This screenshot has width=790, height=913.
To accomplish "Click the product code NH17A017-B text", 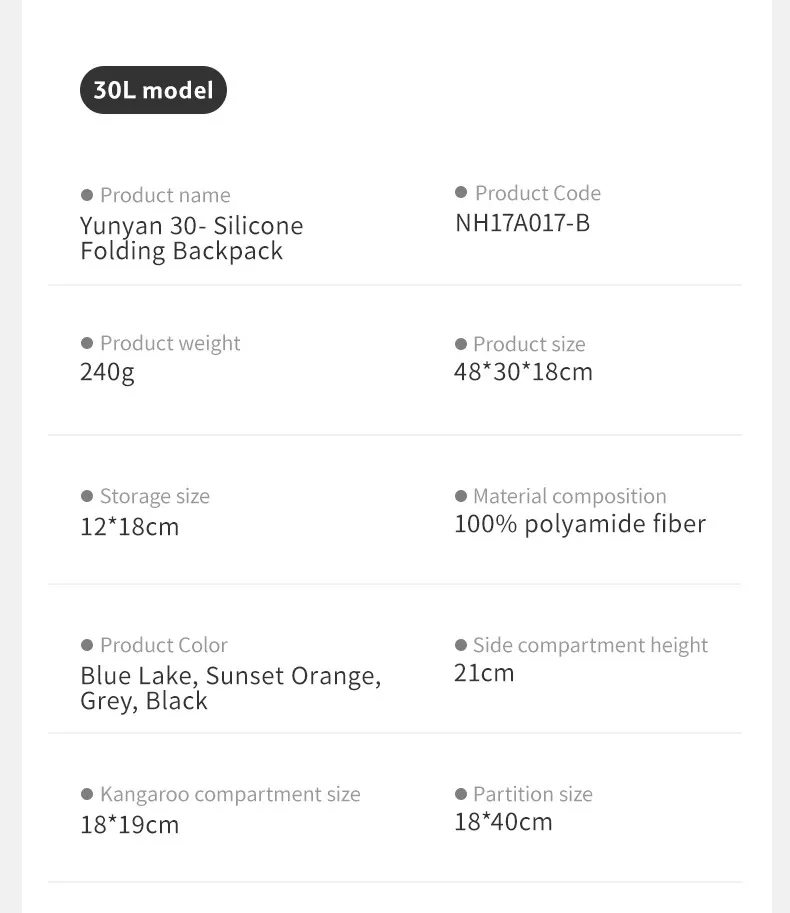I will [x=522, y=222].
